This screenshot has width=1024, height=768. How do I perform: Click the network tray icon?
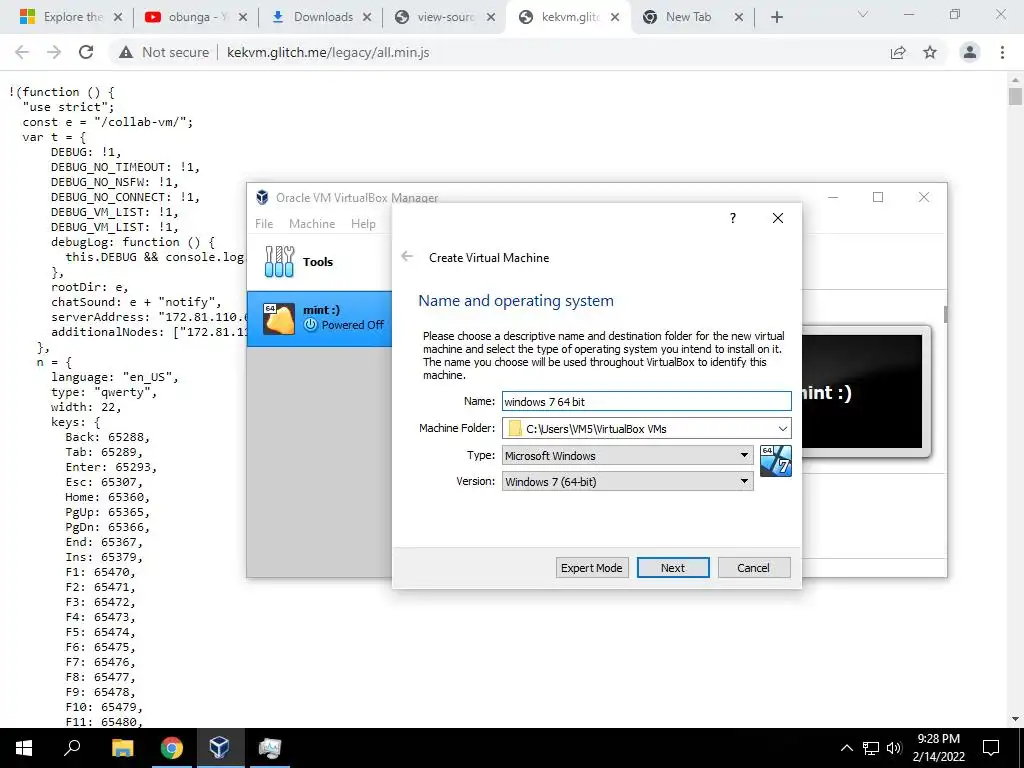tap(871, 748)
